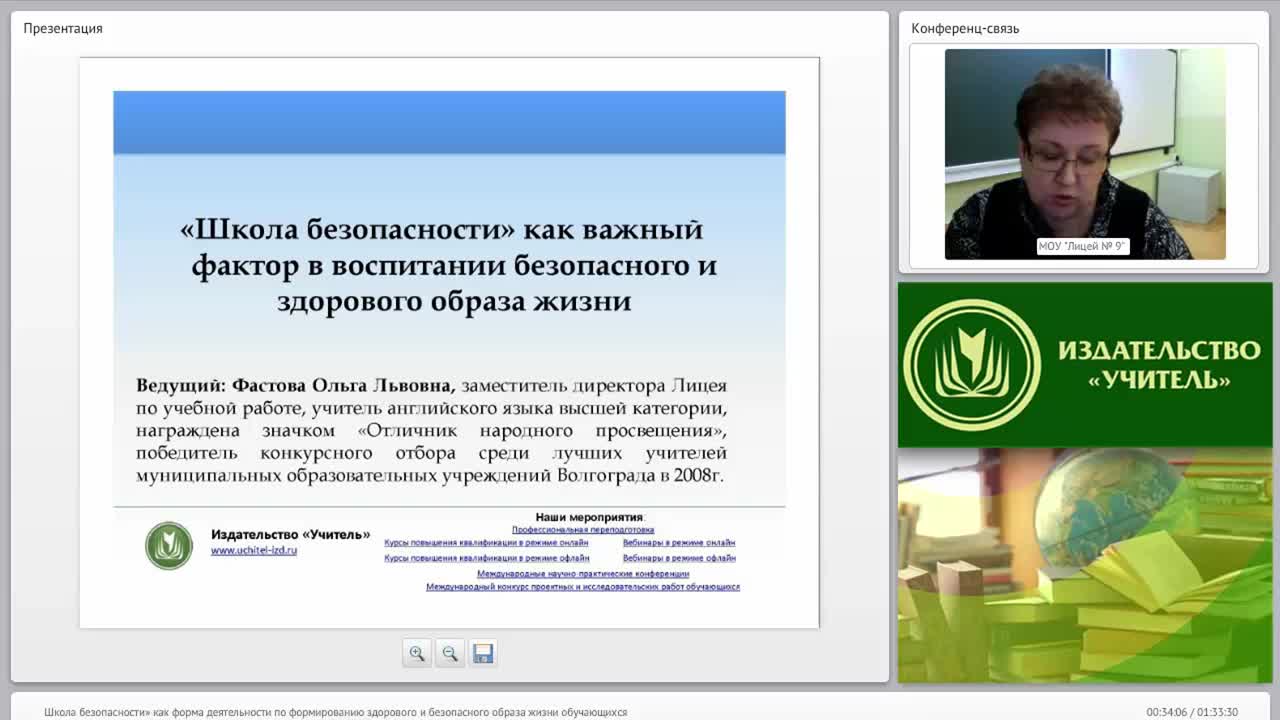This screenshot has width=1280, height=720.
Task: Click the Наши мероприятия heading
Action: pos(590,517)
